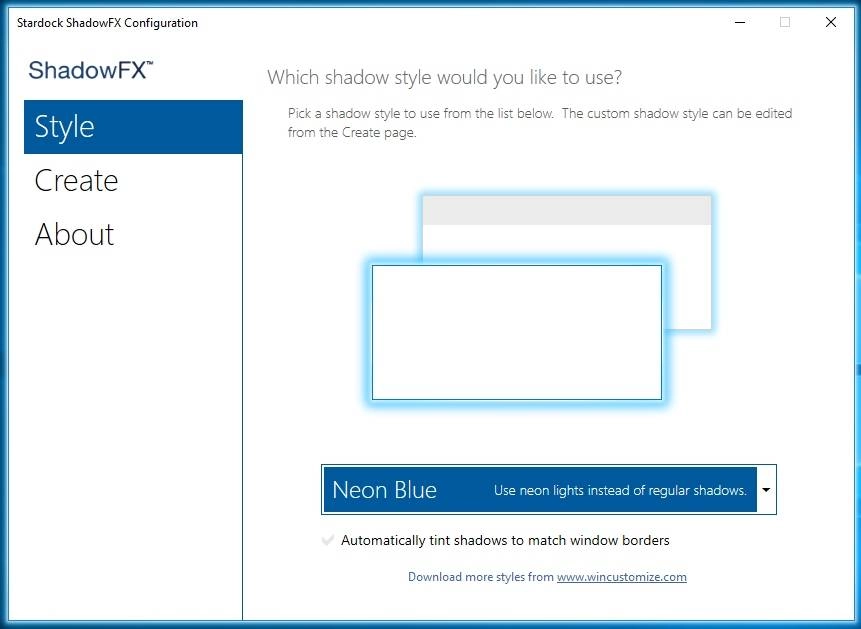Open the Style page in sidebar
Screen dimensions: 861x629
(133, 127)
